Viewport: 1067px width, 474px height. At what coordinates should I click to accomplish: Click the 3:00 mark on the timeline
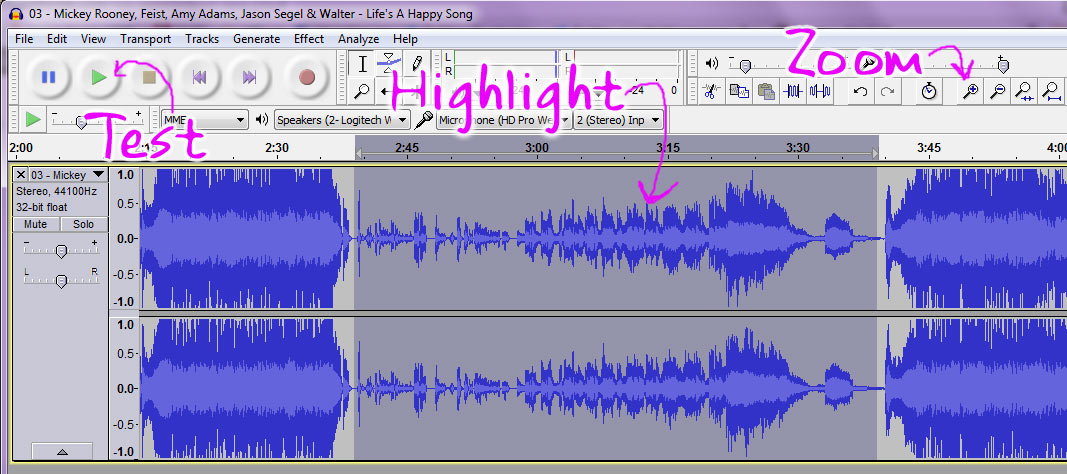tap(537, 148)
